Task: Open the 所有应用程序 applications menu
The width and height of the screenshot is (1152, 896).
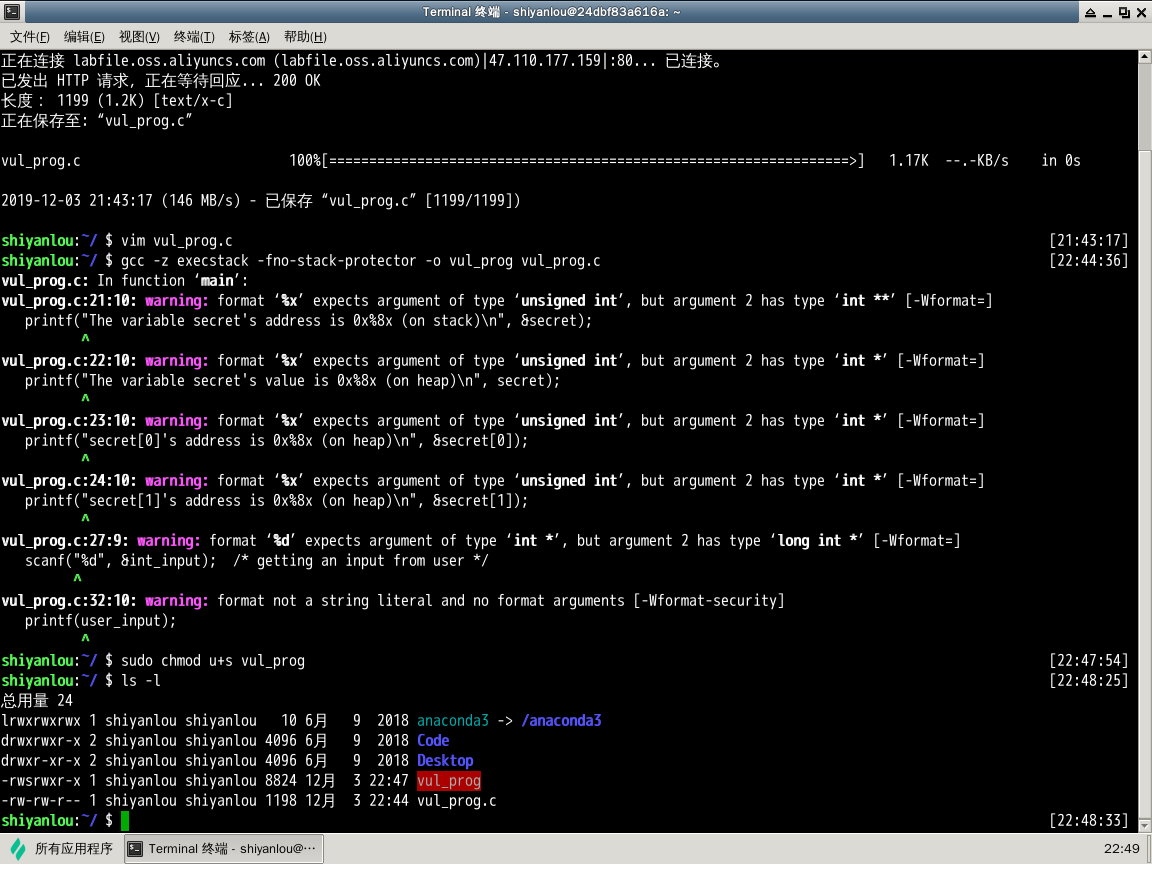Action: tap(62, 849)
